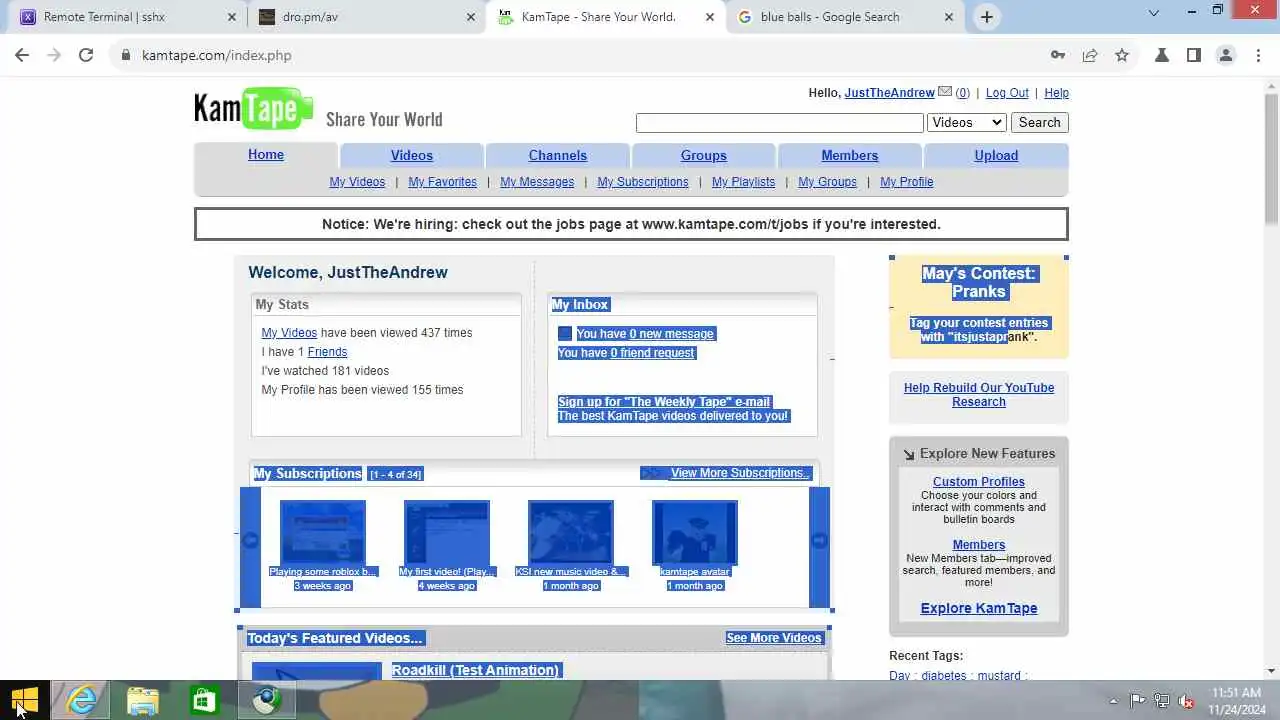1280x720 pixels.
Task: Open My Groups link
Action: (827, 182)
